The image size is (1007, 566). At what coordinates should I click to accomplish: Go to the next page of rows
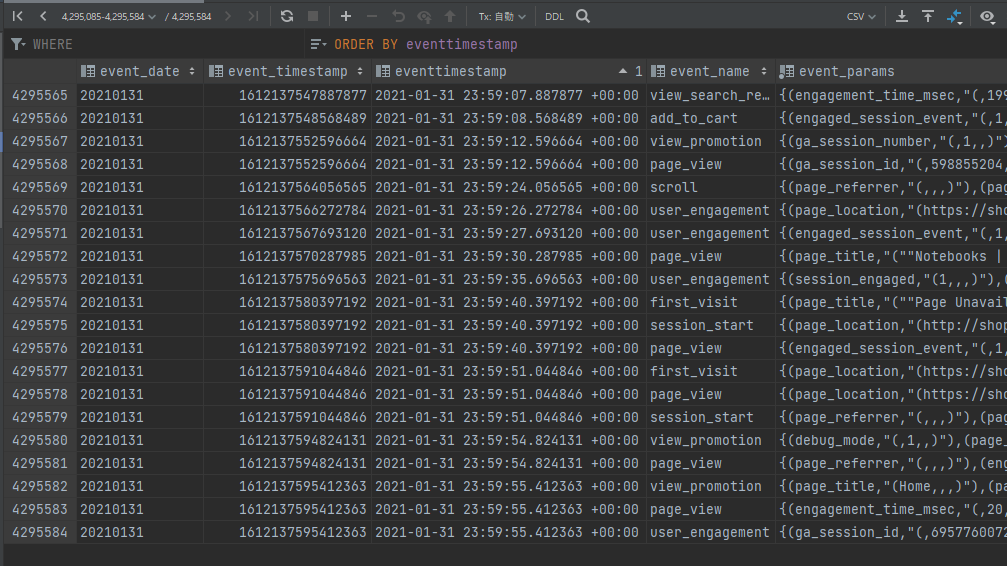pyautogui.click(x=228, y=16)
